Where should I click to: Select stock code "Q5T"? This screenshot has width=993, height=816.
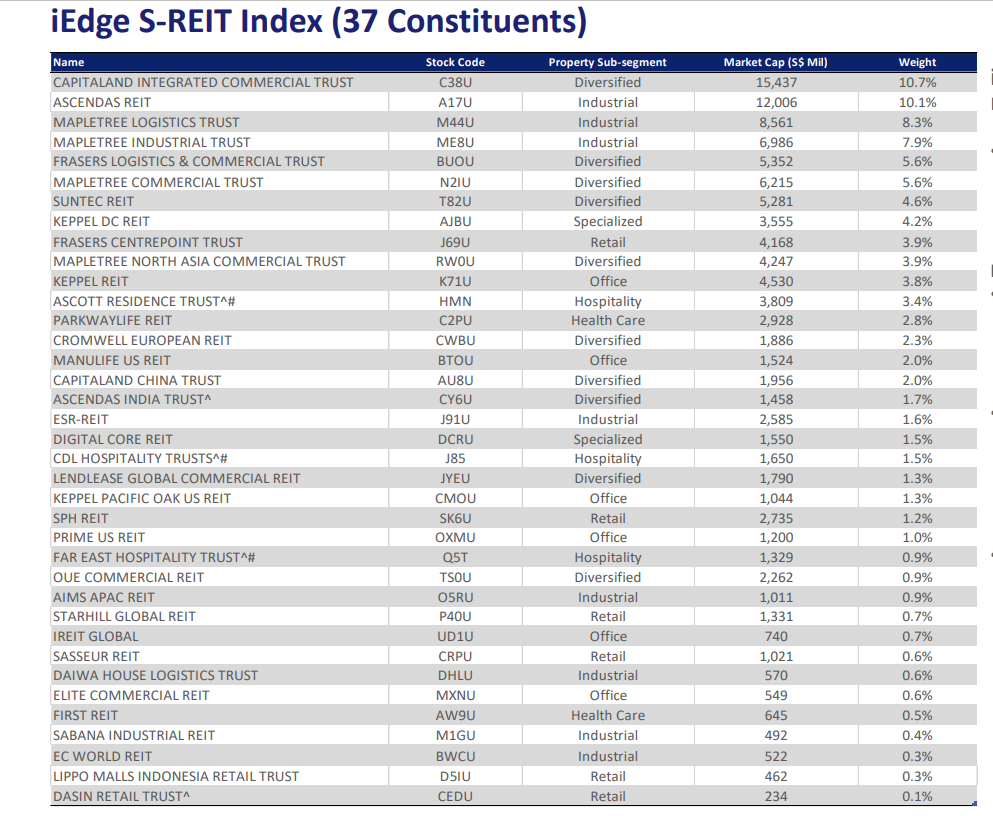[x=455, y=558]
